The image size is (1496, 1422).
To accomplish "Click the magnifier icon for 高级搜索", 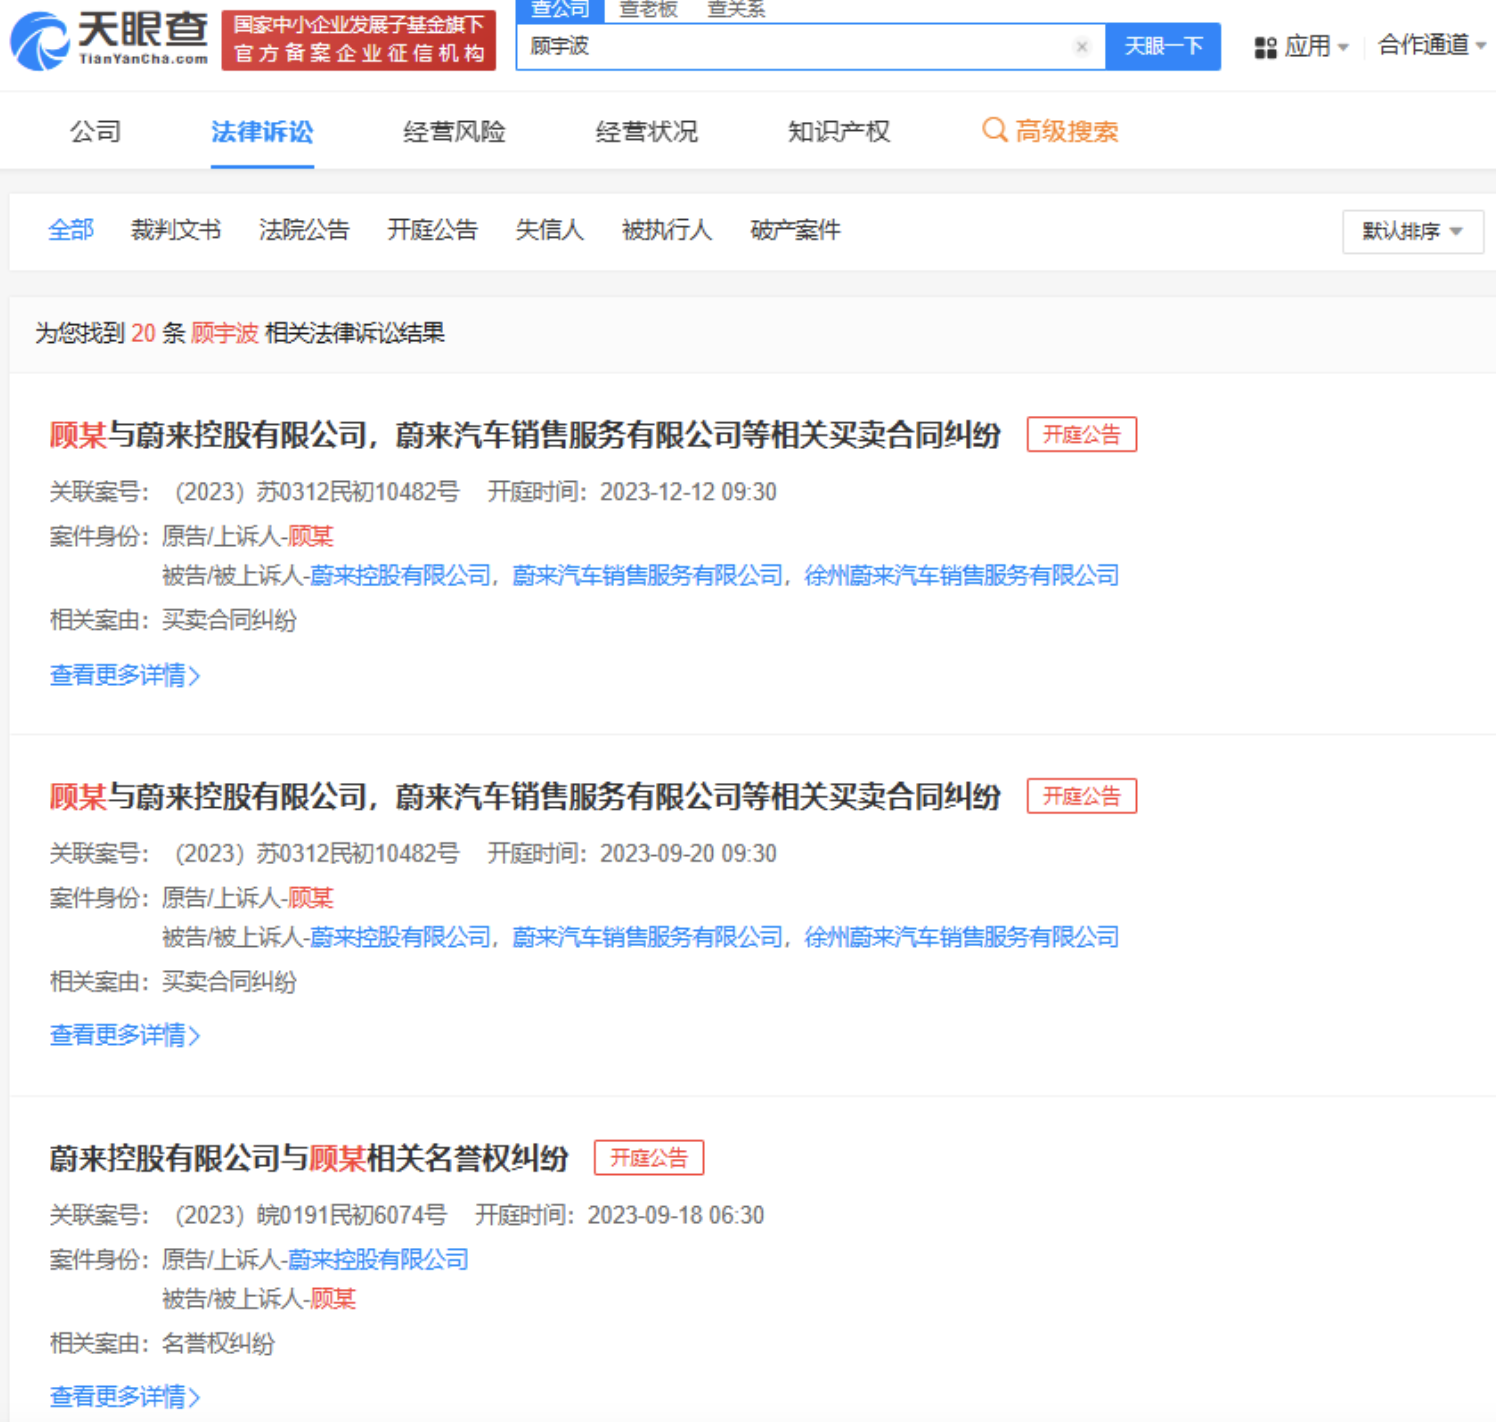I will pos(994,130).
